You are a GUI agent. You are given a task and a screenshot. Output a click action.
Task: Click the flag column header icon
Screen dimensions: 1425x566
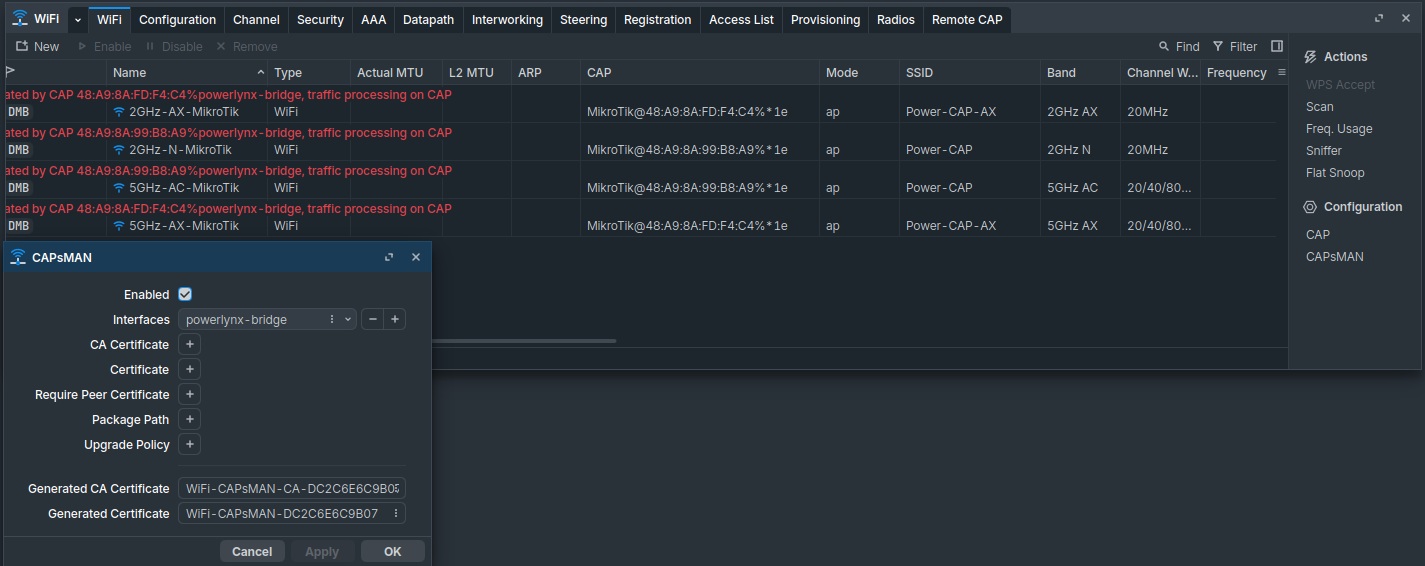point(10,72)
